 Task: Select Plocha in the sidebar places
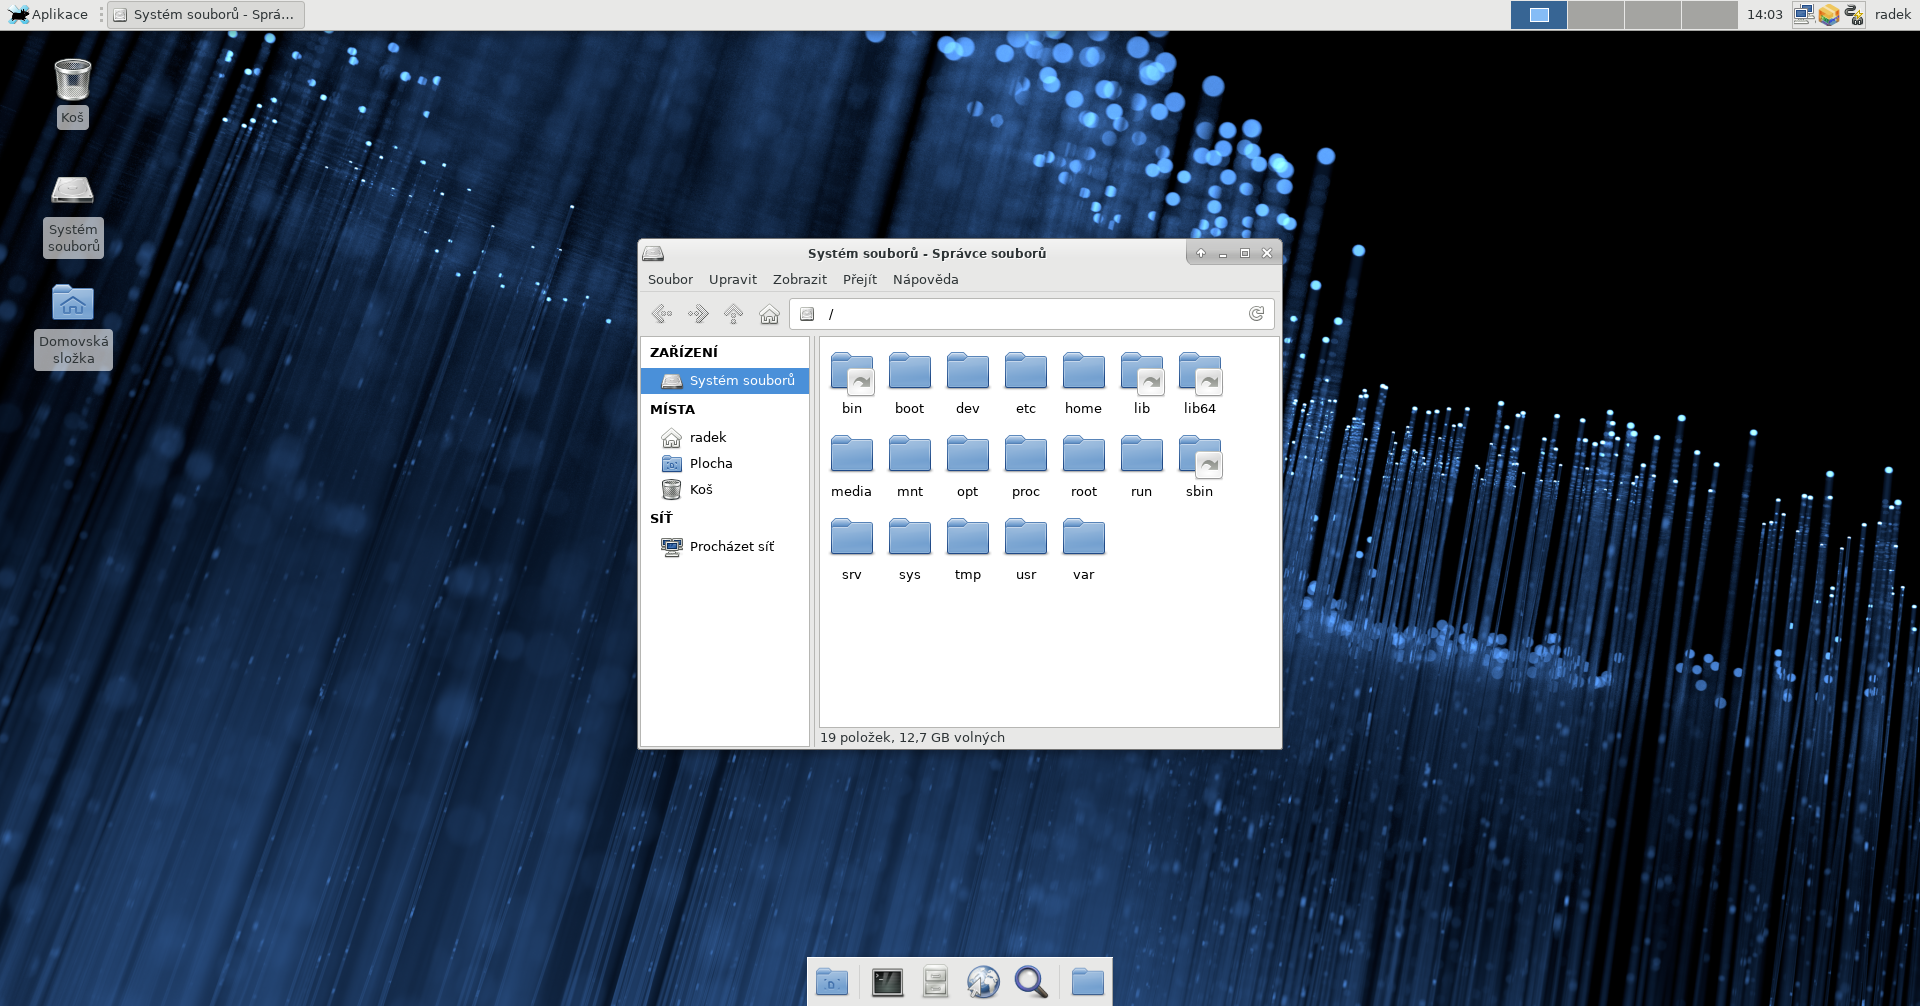710,464
